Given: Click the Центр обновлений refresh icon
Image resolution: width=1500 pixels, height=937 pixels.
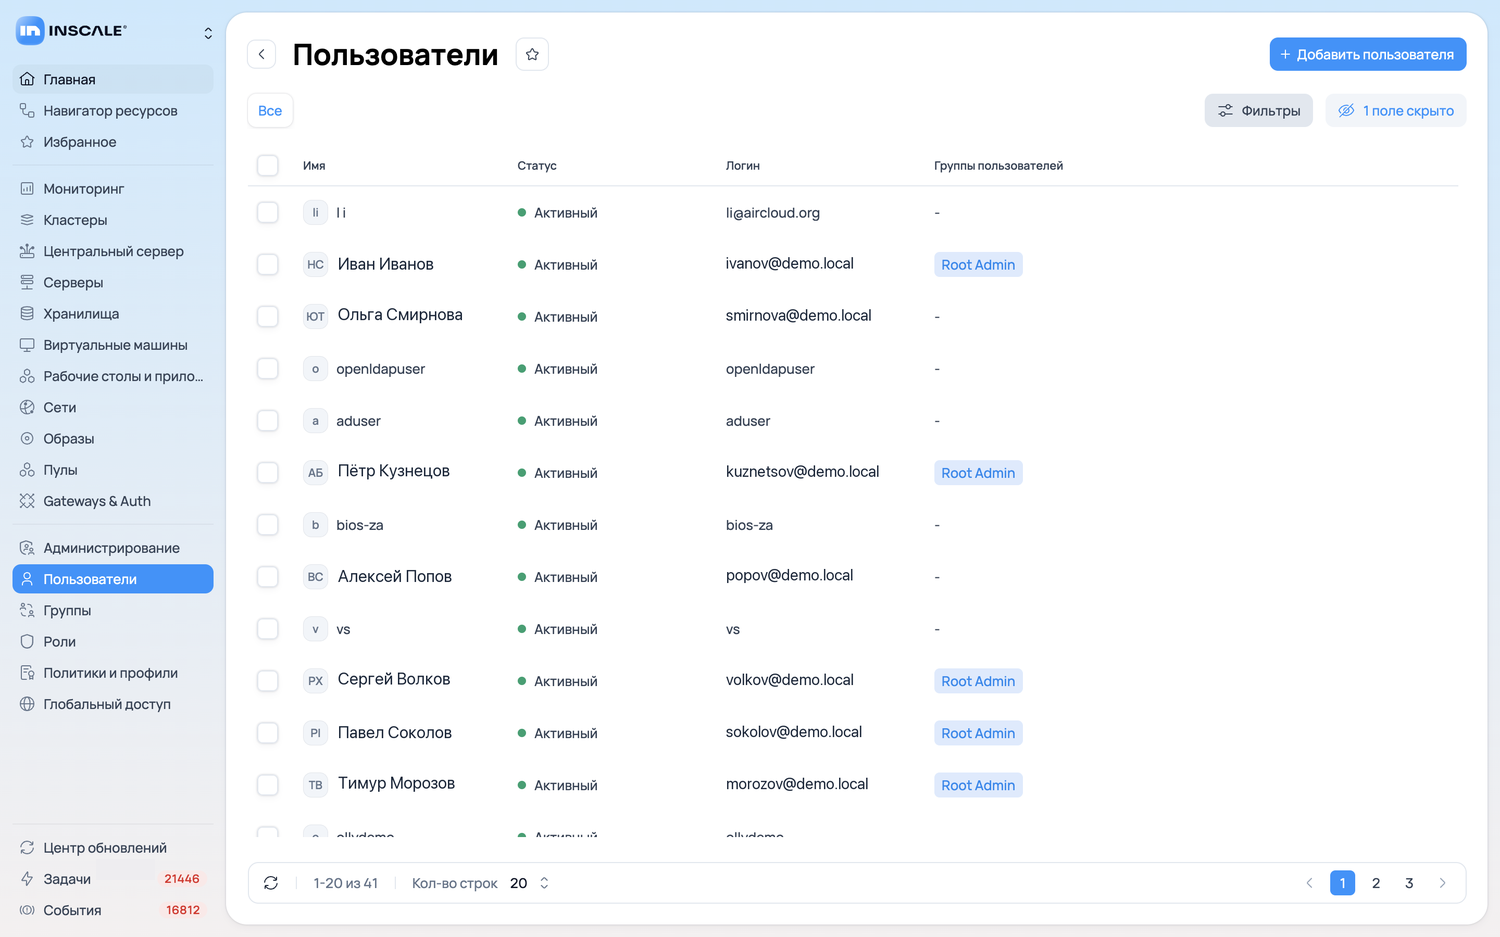Looking at the screenshot, I should click(27, 848).
